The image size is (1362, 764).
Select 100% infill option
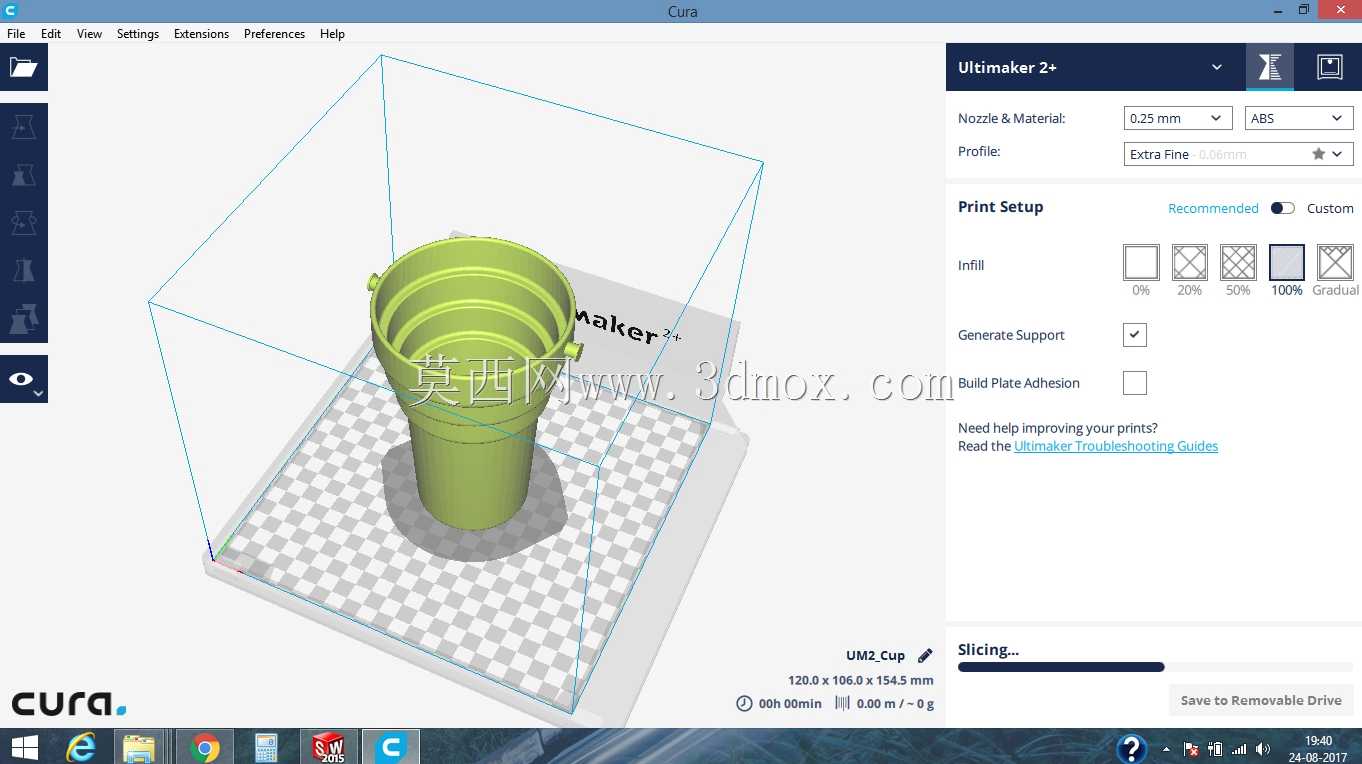1287,262
